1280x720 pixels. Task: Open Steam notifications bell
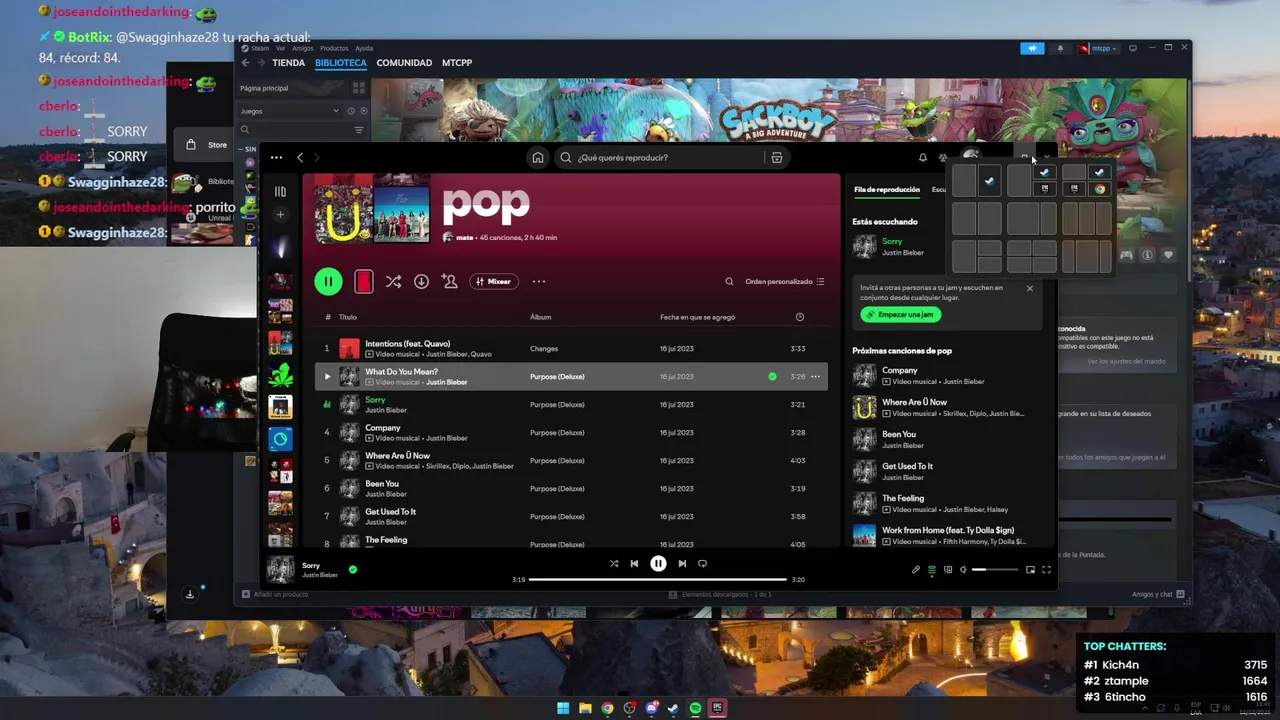(x=1060, y=48)
